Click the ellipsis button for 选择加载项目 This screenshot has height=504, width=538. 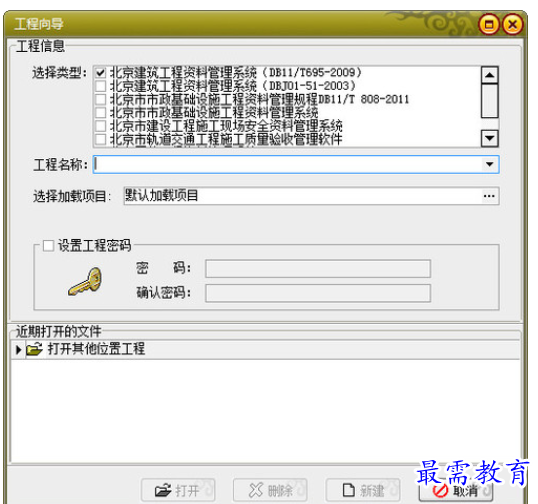(x=489, y=196)
